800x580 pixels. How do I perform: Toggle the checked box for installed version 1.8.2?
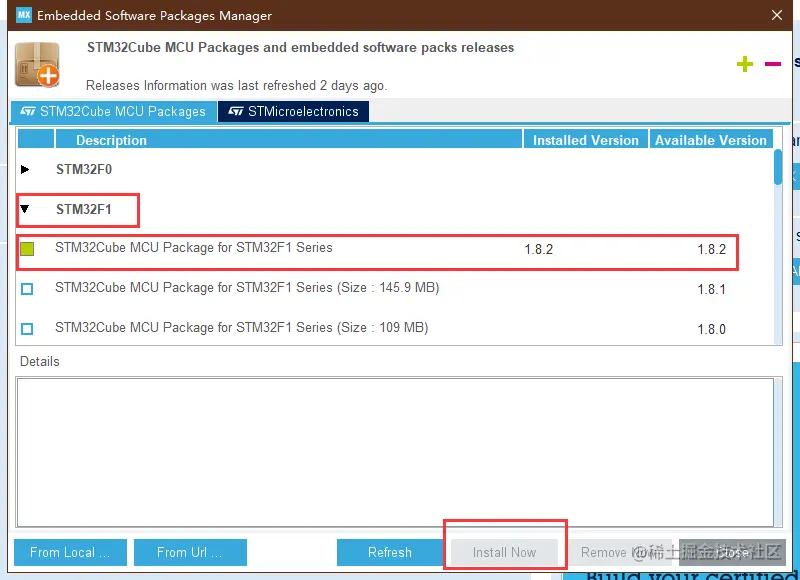27,249
